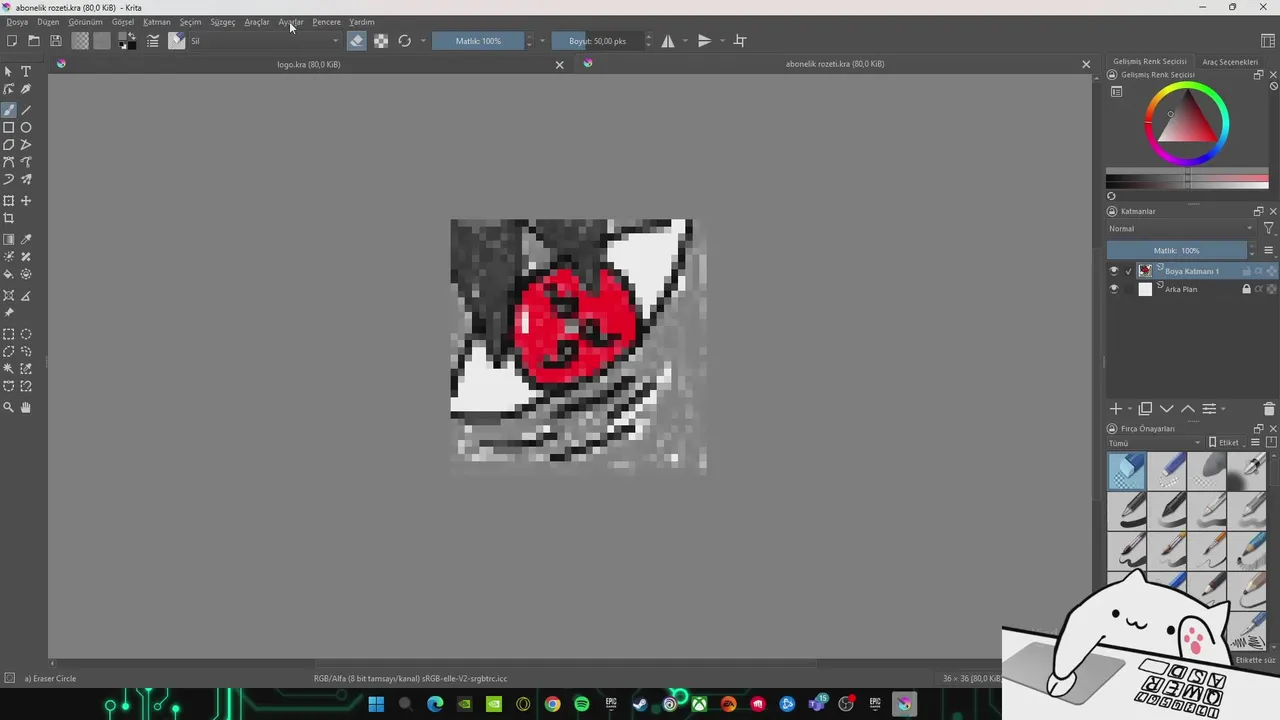Viewport: 1280px width, 720px height.
Task: Click Create New Document toolbar icon
Action: coord(12,41)
